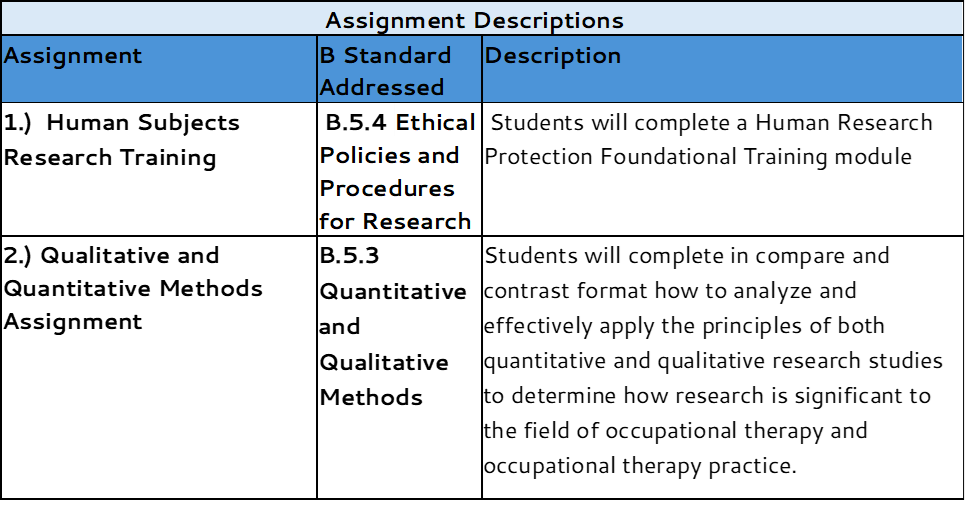Select the Assignment column header
975x508 pixels.
73,56
